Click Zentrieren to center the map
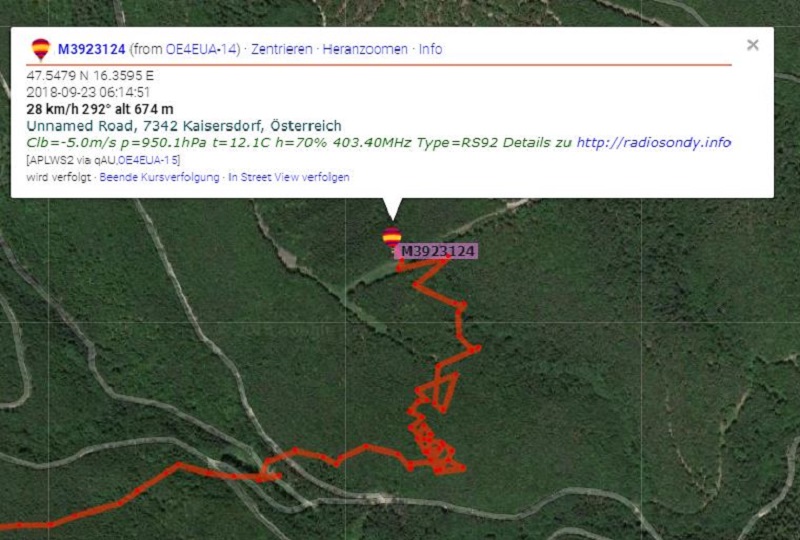 point(282,49)
